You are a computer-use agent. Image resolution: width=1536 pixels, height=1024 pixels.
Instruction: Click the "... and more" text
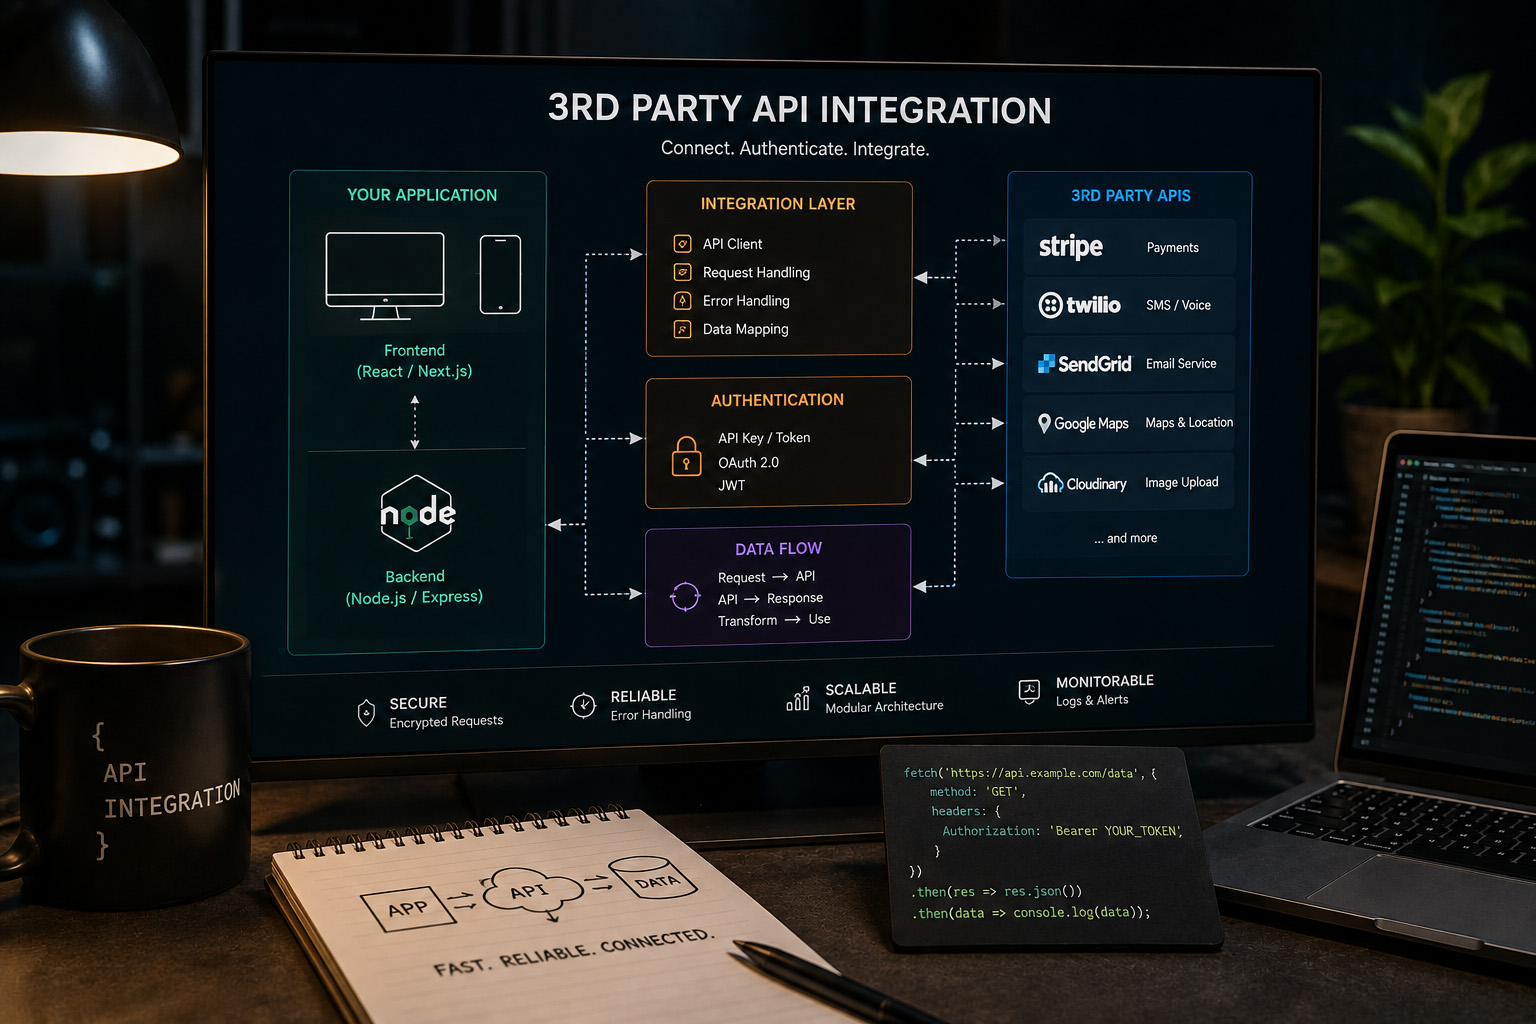(x=1126, y=538)
